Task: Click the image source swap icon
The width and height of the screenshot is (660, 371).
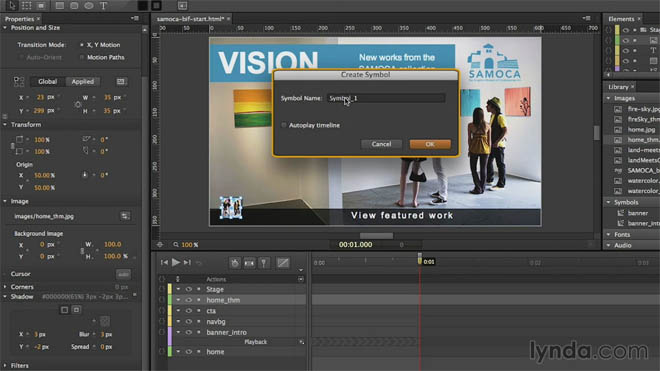Action: point(125,216)
